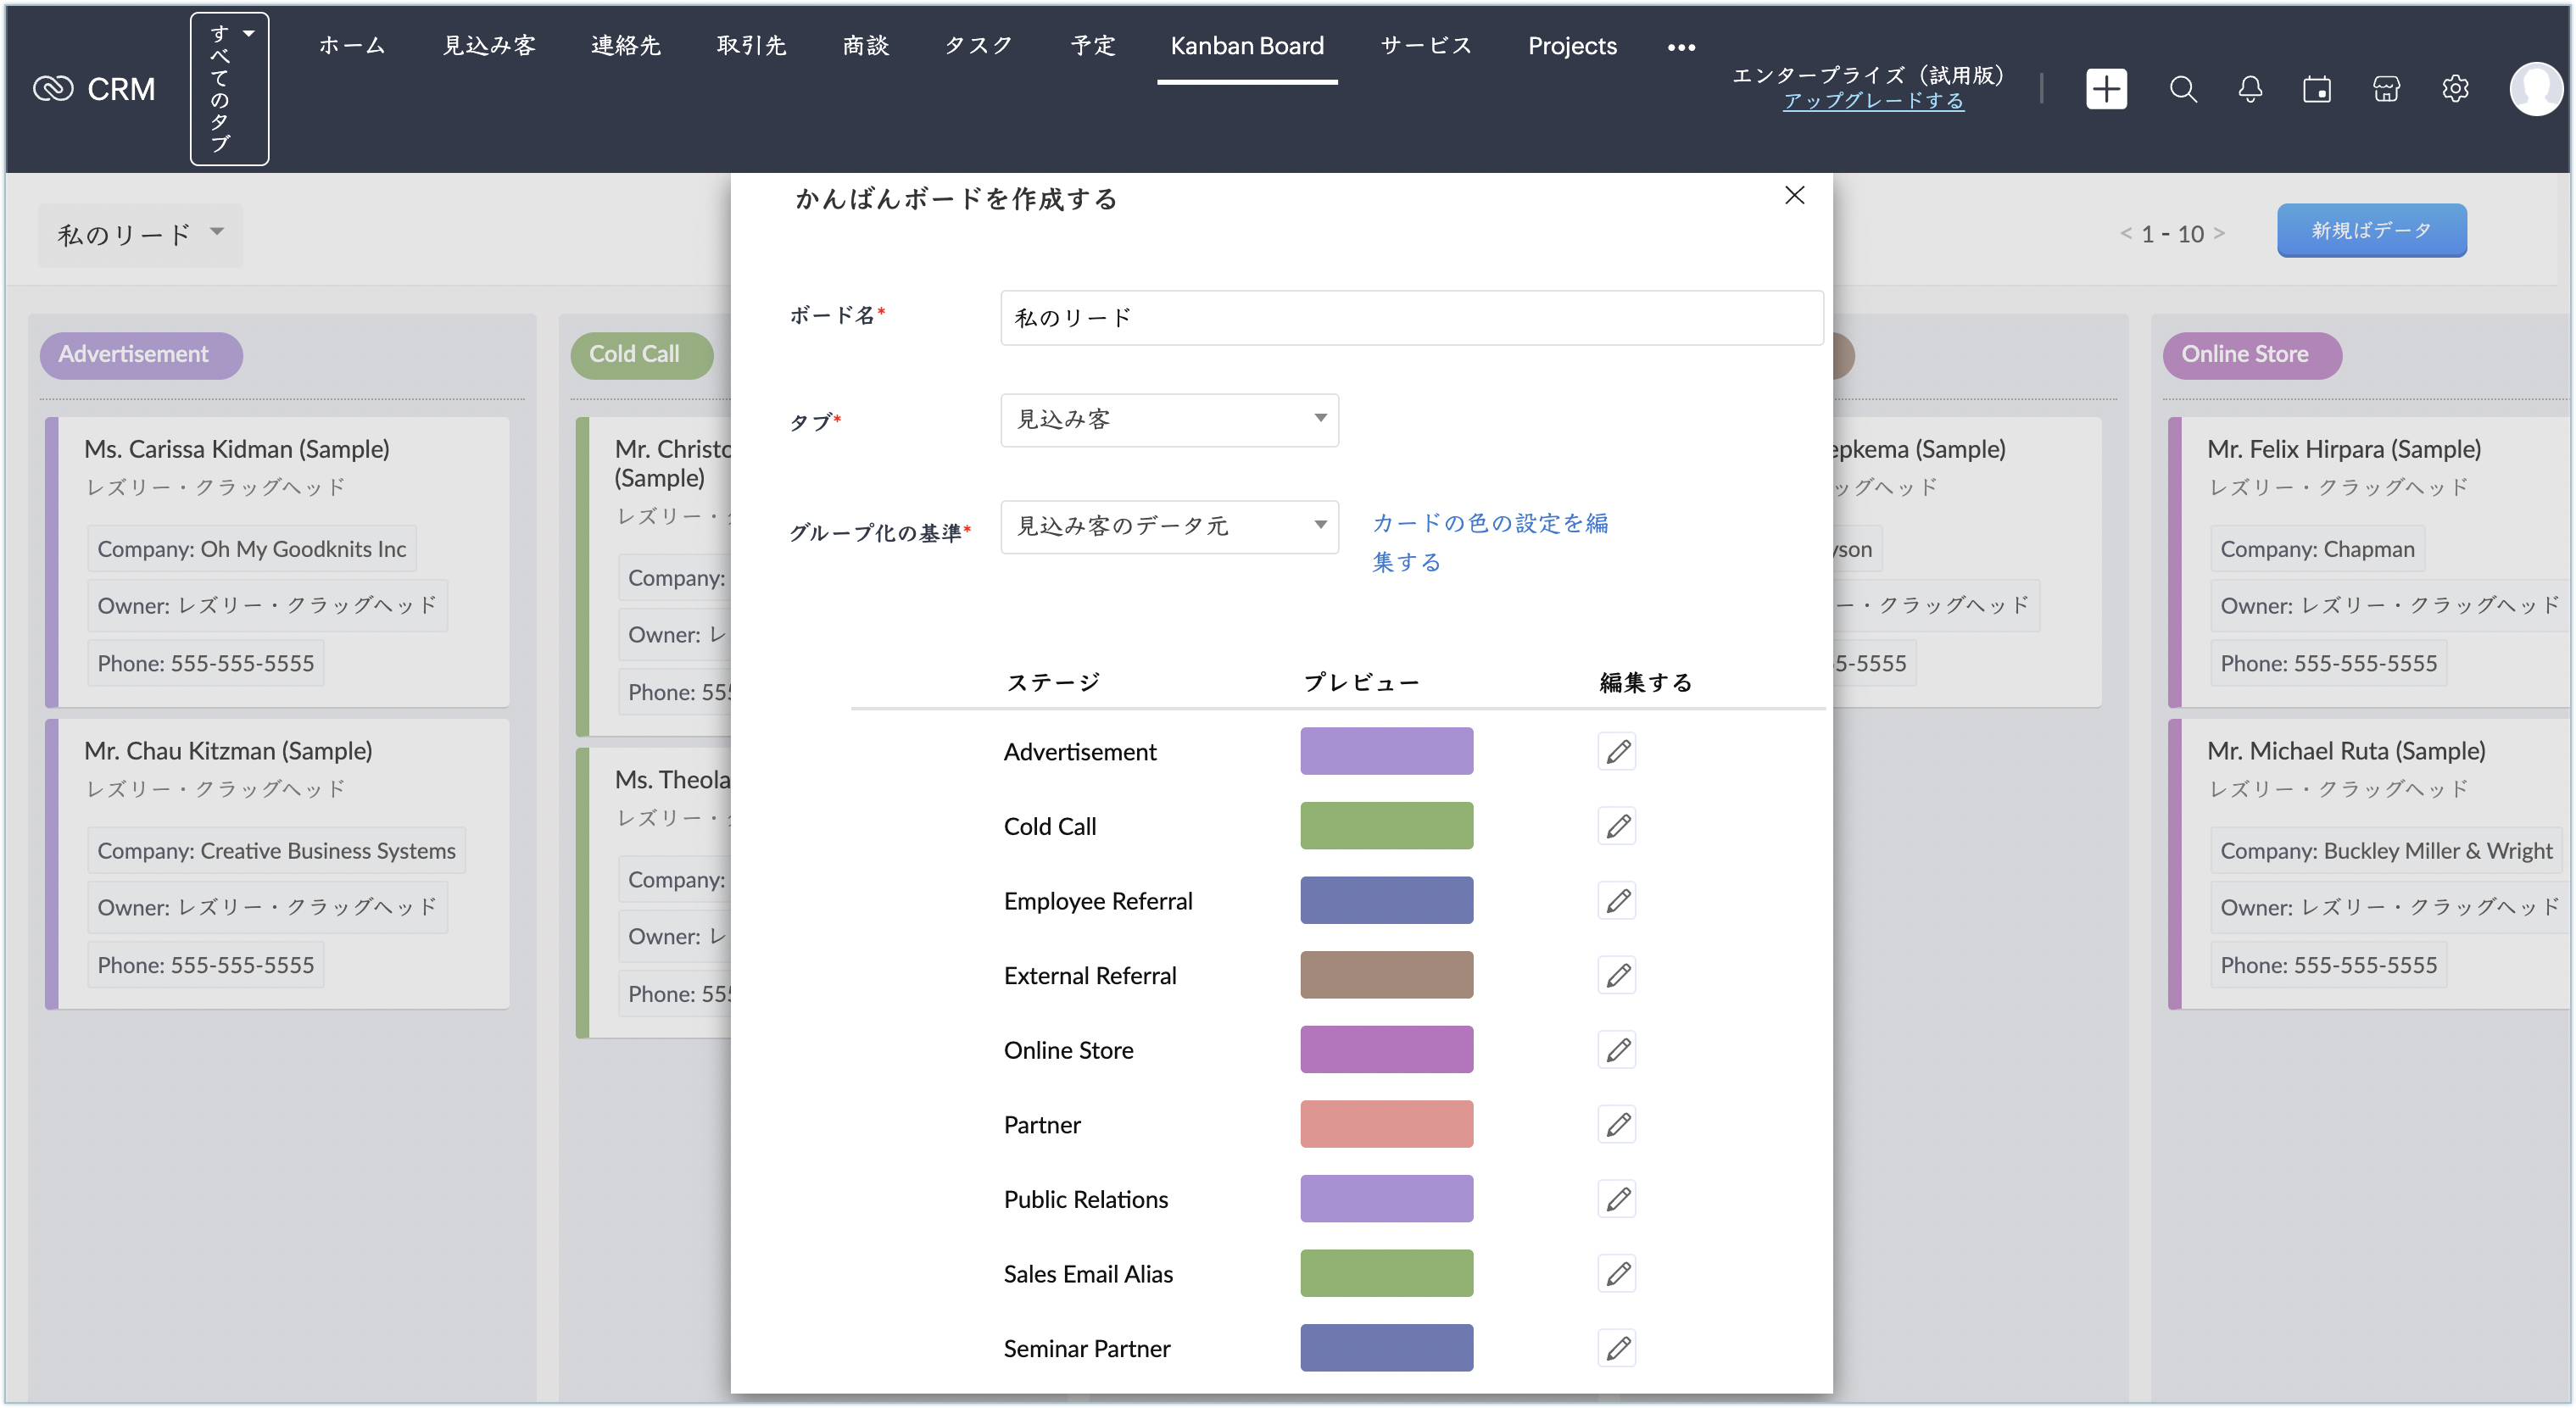Image resolution: width=2576 pixels, height=1408 pixels.
Task: Open the グループ化の基準 dropdown
Action: (x=1168, y=526)
